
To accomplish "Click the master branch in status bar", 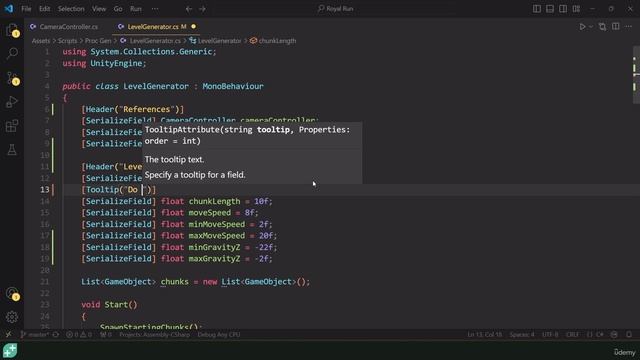I will tap(35, 335).
